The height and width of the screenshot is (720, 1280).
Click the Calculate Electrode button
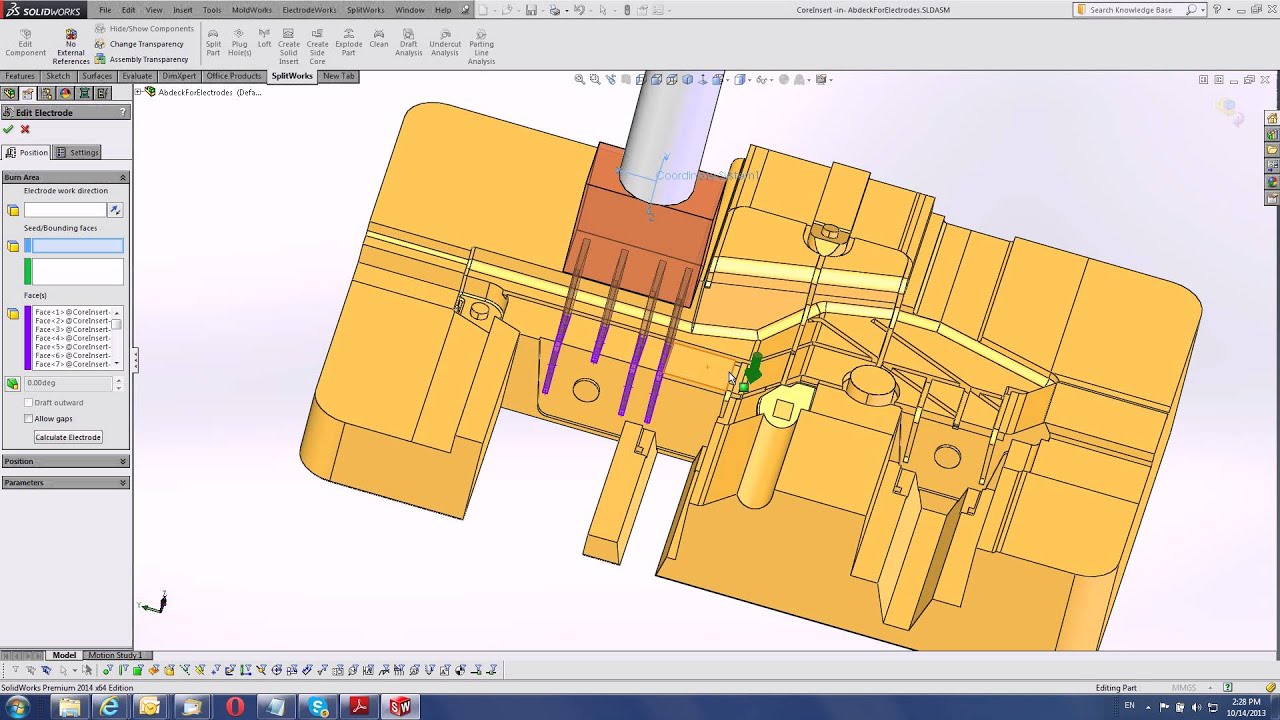[x=68, y=437]
